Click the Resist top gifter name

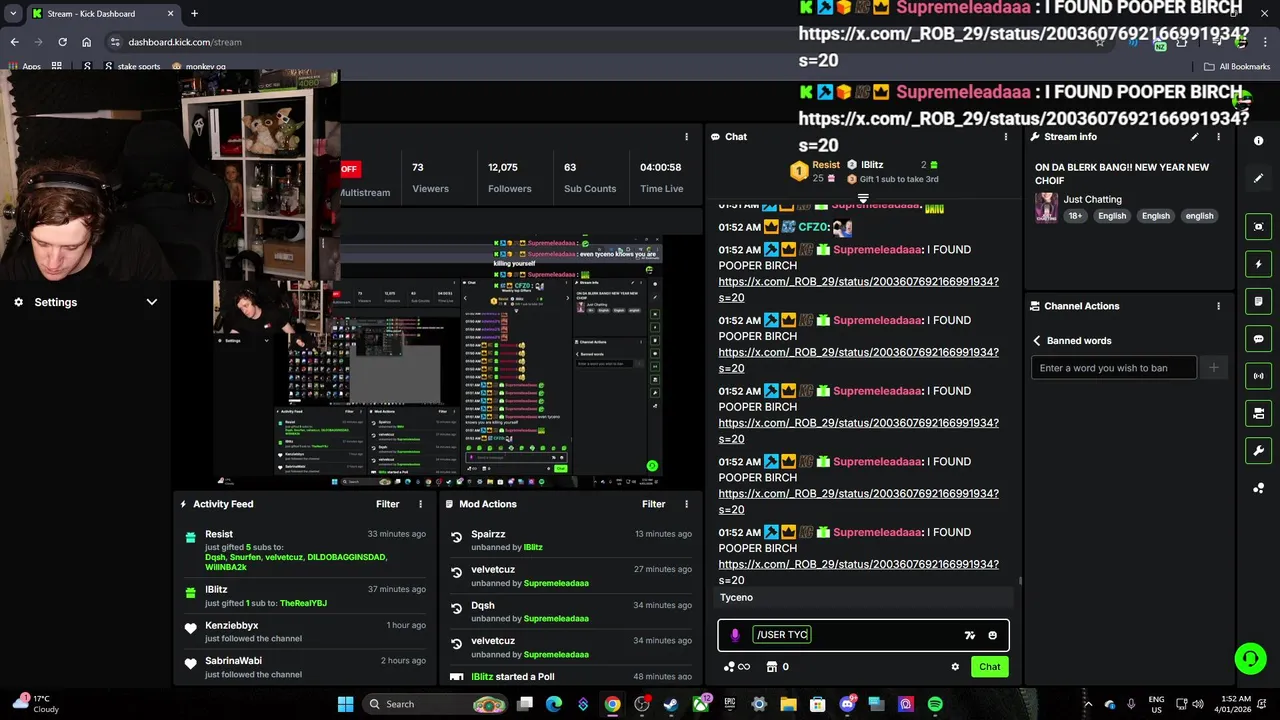tap(826, 165)
